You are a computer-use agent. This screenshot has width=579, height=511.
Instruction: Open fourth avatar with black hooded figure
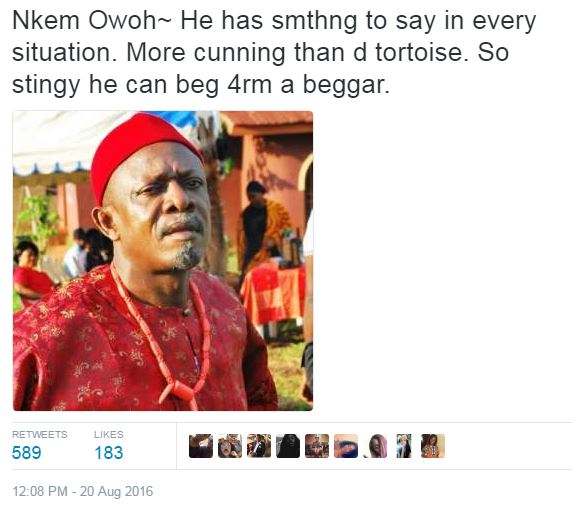pyautogui.click(x=288, y=446)
